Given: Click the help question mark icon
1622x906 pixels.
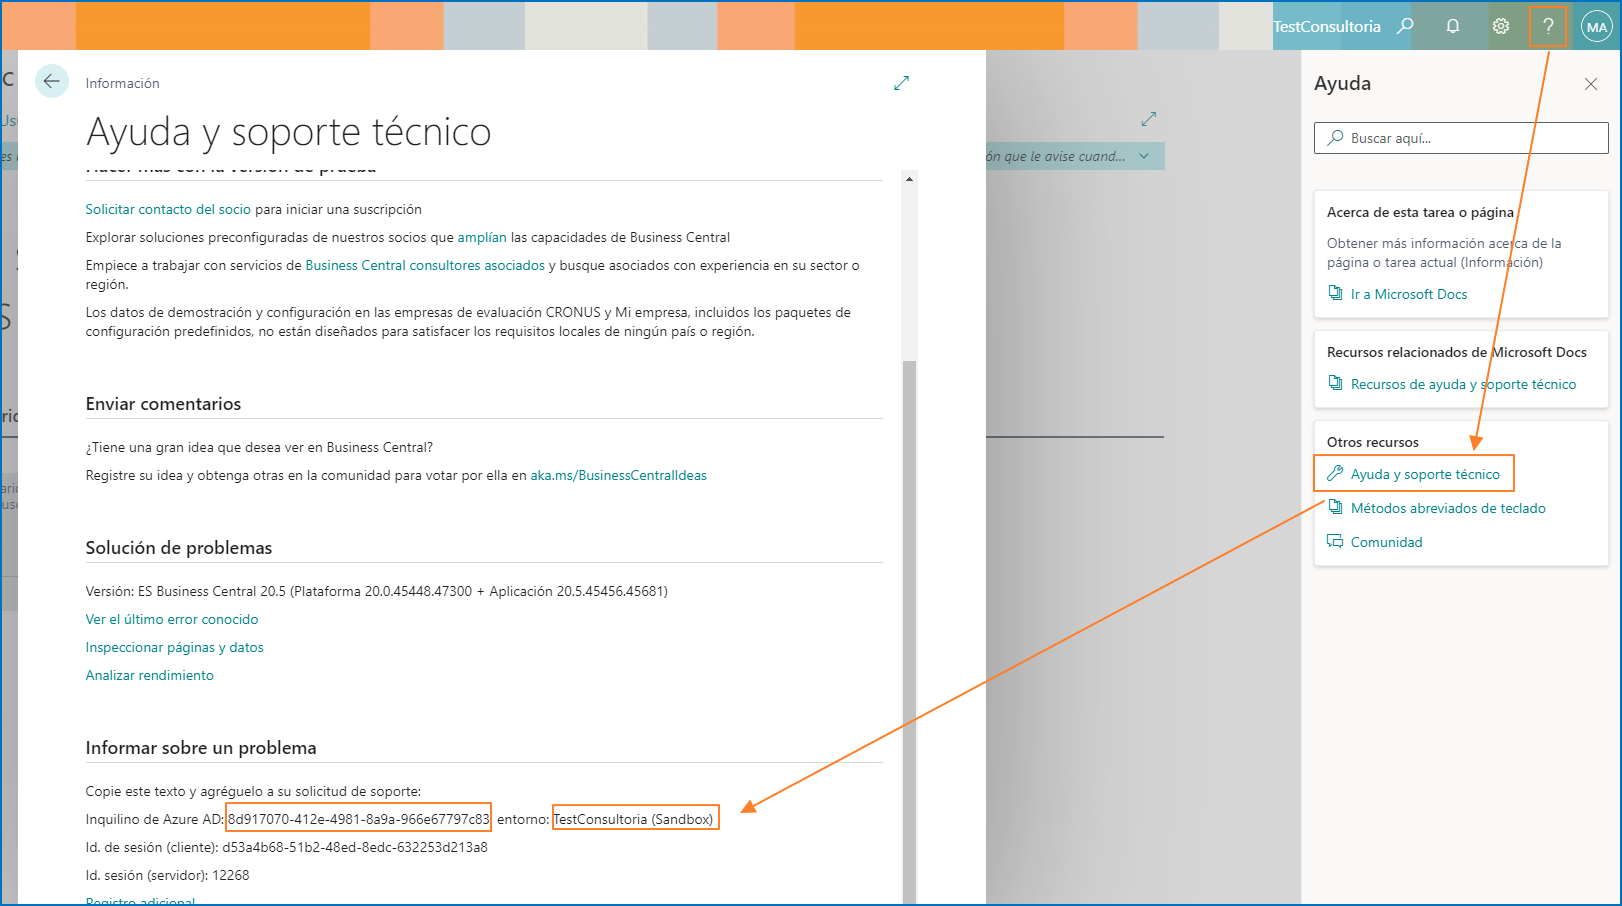Looking at the screenshot, I should pos(1548,26).
